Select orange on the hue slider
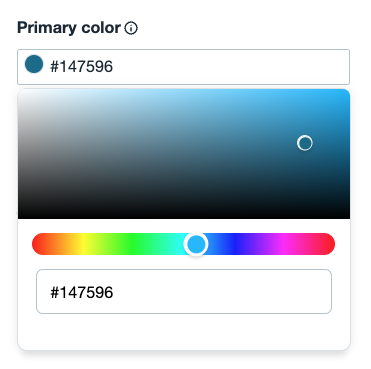The width and height of the screenshot is (371, 369). click(x=62, y=244)
